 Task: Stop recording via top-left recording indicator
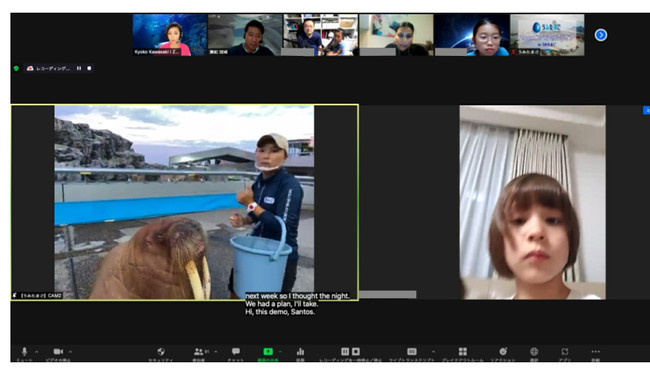[x=89, y=68]
